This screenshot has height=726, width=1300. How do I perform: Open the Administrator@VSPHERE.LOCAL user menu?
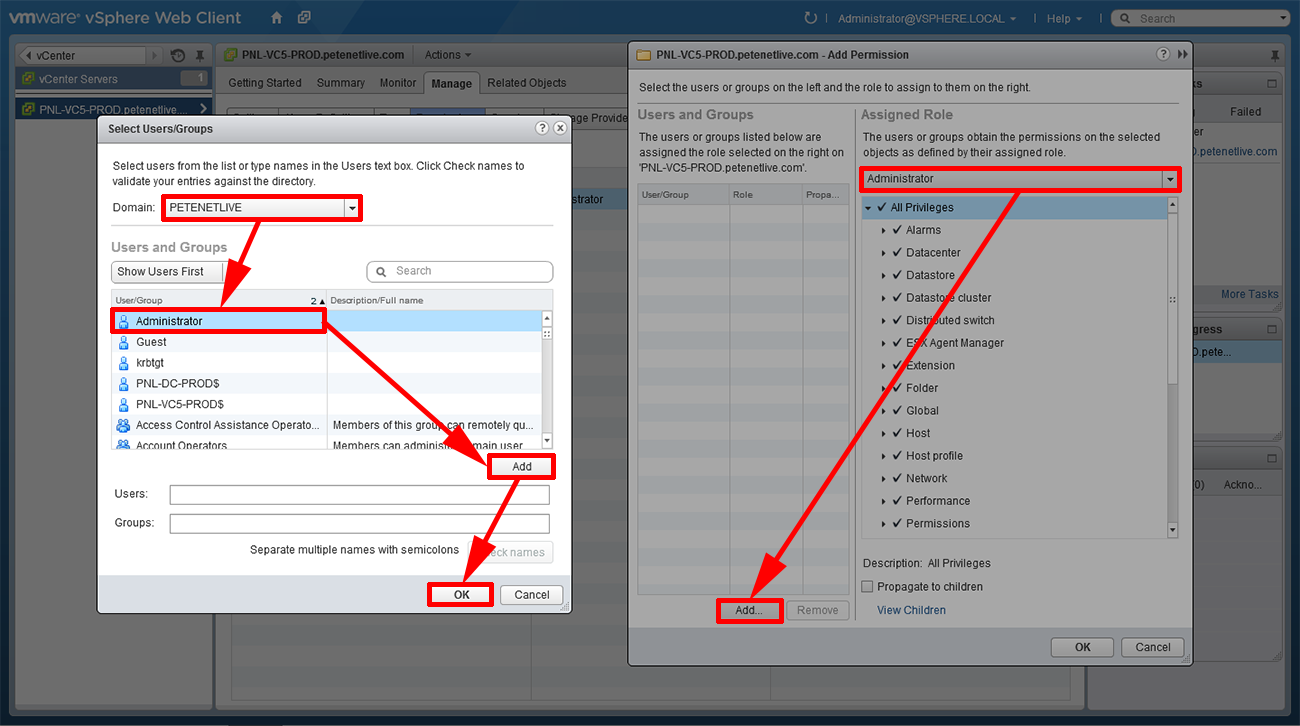click(x=927, y=18)
